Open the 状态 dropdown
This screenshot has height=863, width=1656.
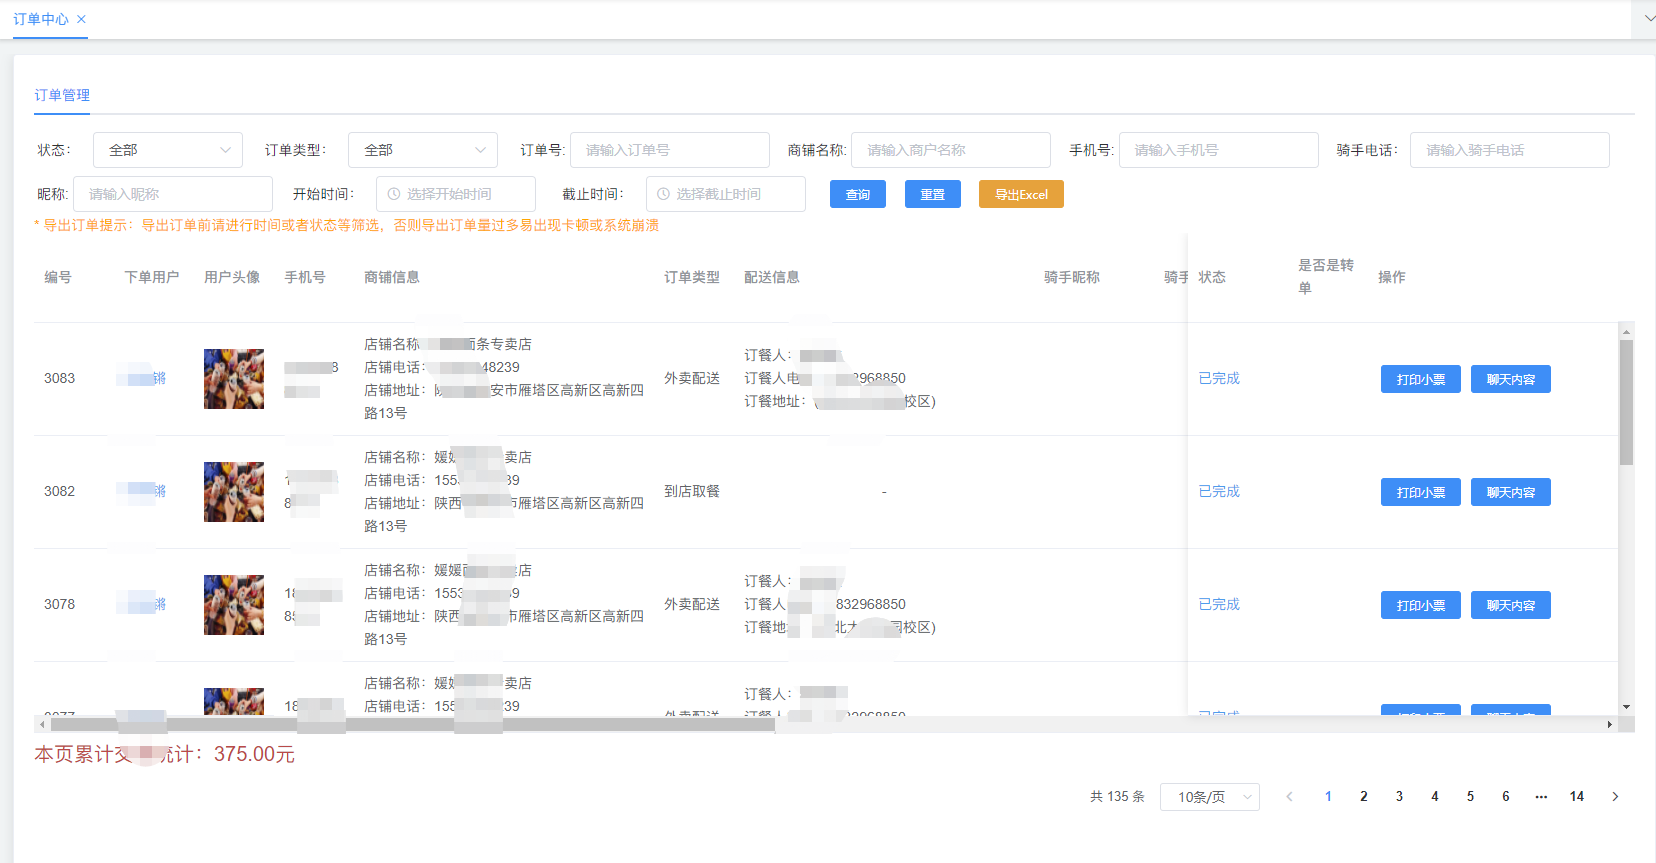(168, 150)
